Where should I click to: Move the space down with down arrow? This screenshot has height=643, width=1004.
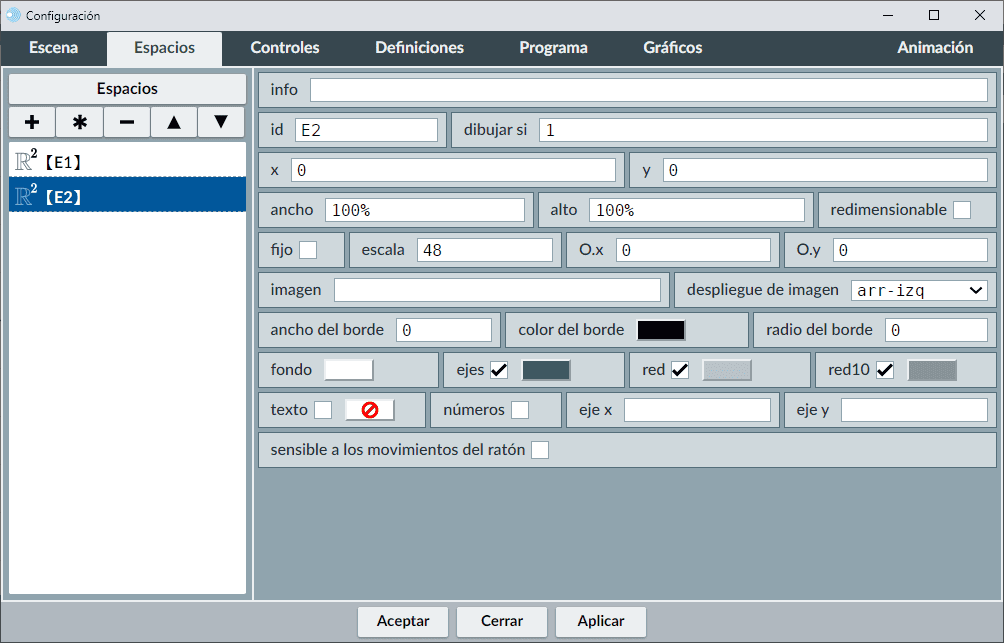(221, 122)
